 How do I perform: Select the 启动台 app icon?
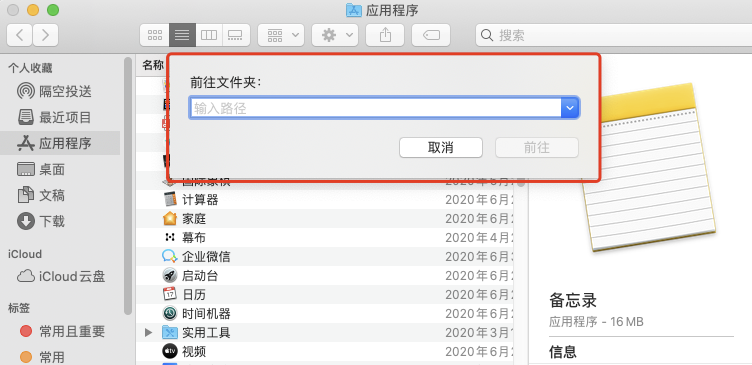170,275
